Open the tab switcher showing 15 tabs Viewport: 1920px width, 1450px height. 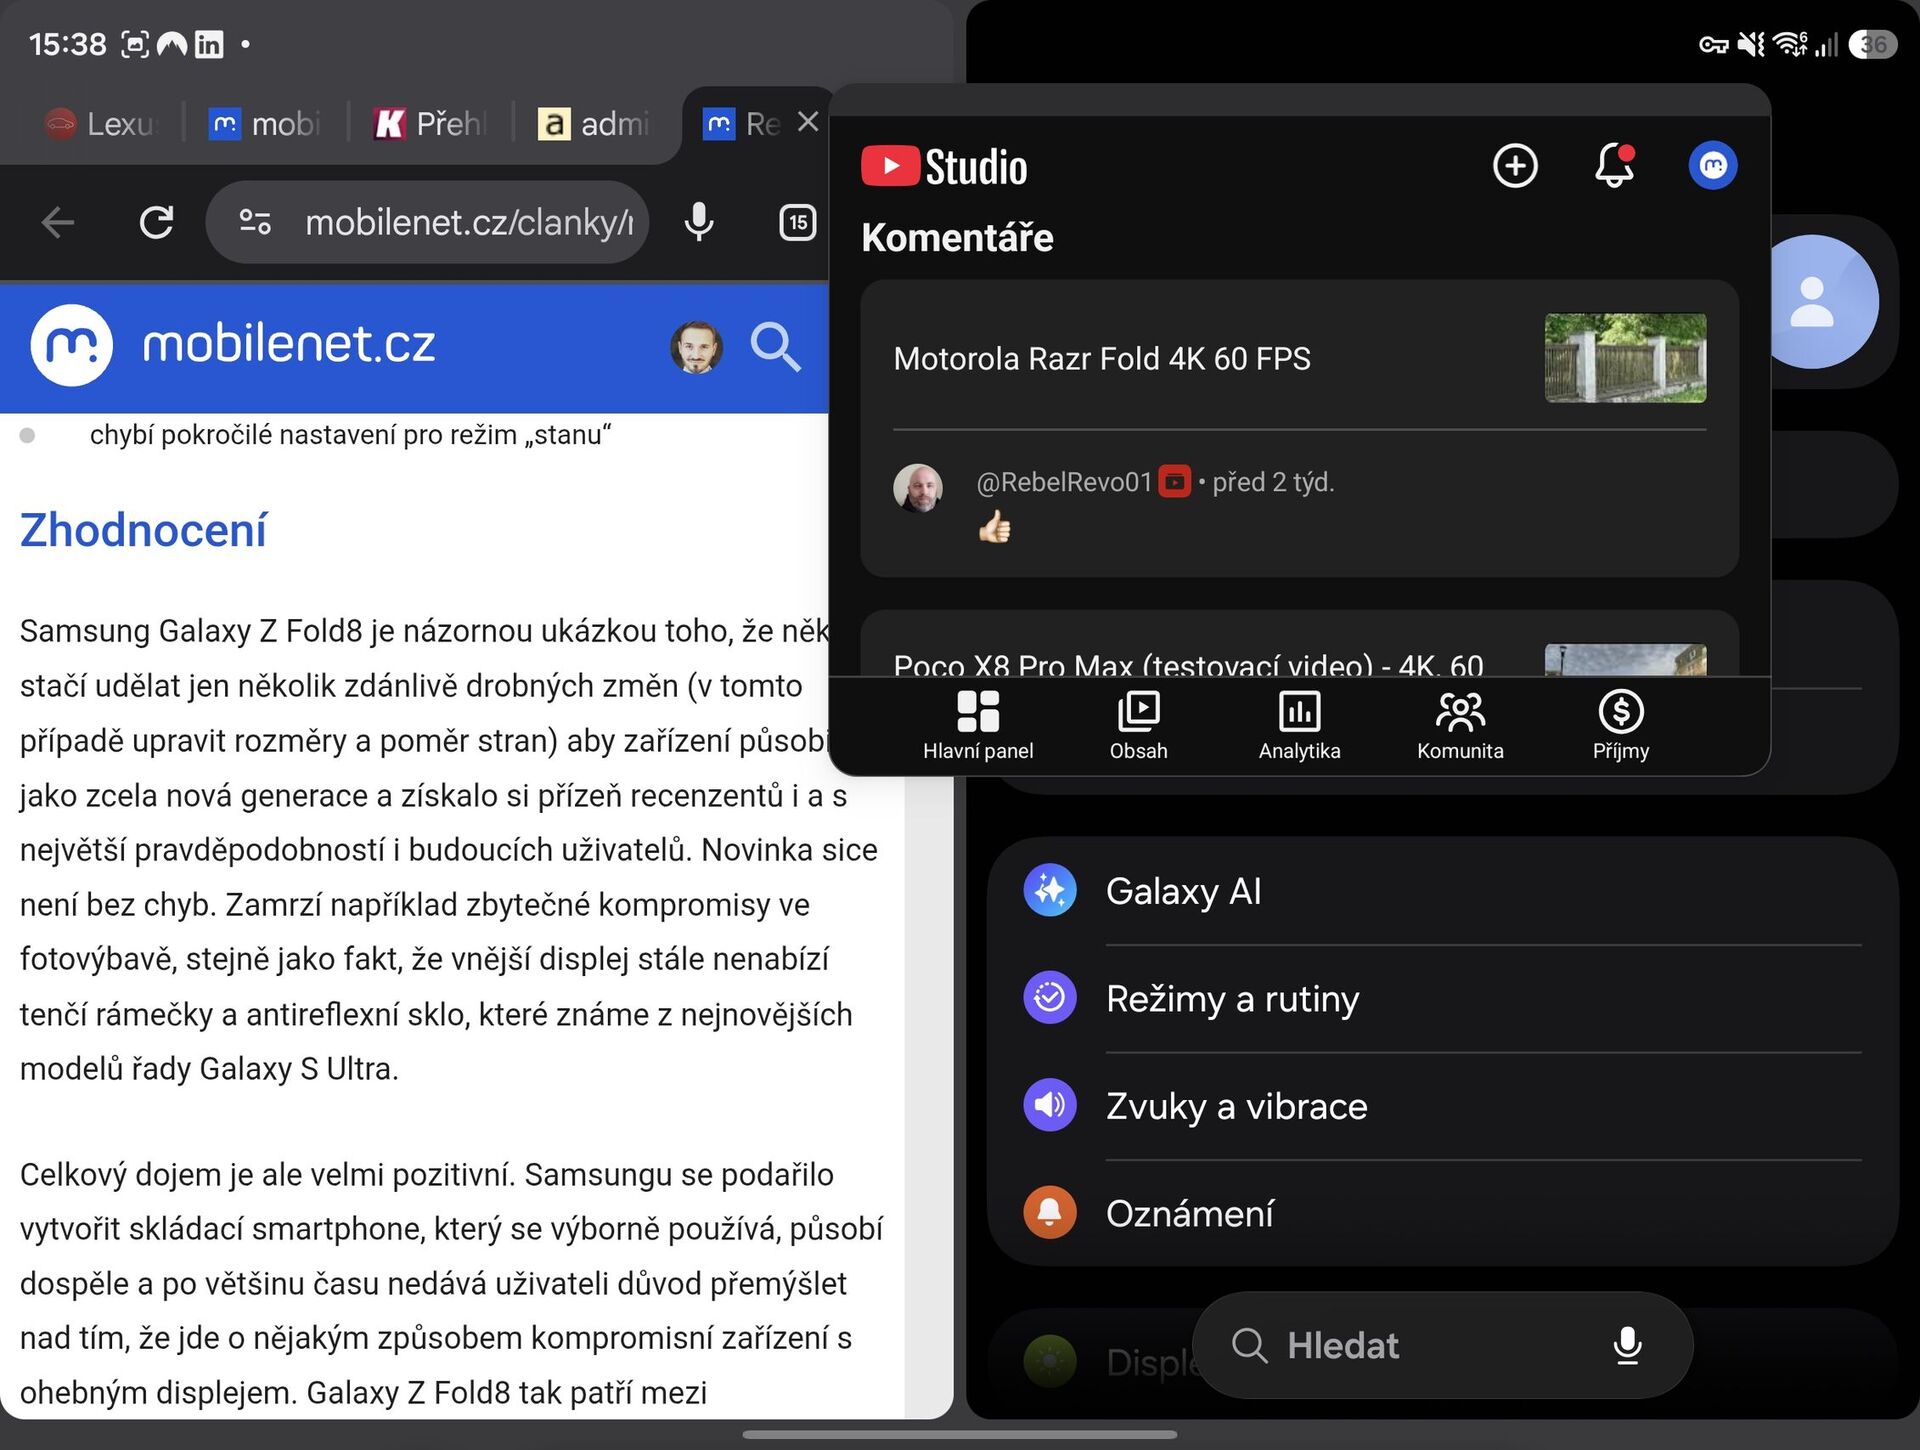pyautogui.click(x=797, y=222)
